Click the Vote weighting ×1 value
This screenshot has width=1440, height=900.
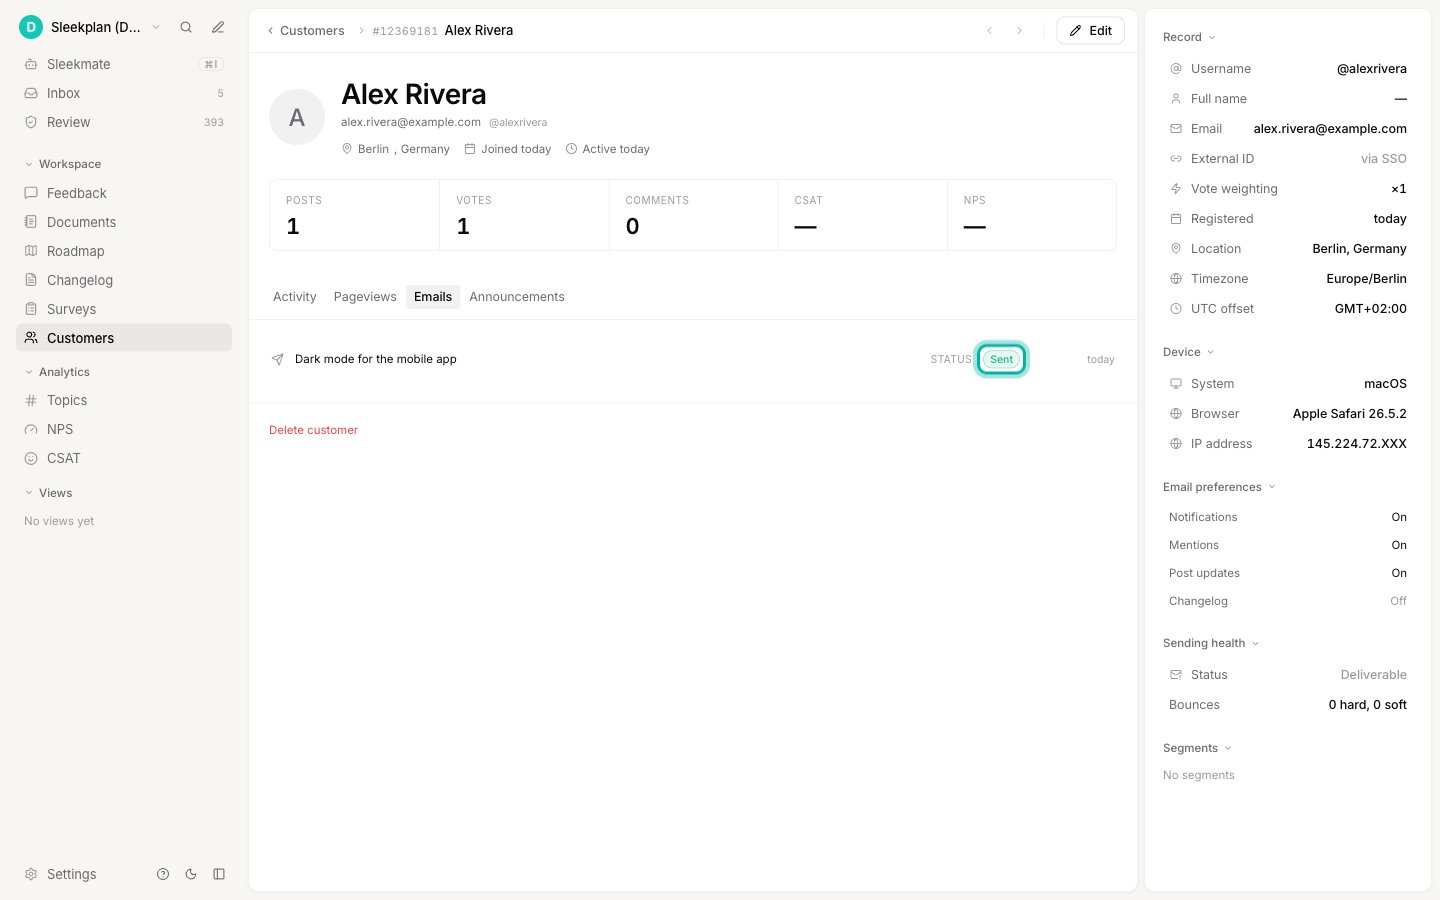coord(1399,189)
